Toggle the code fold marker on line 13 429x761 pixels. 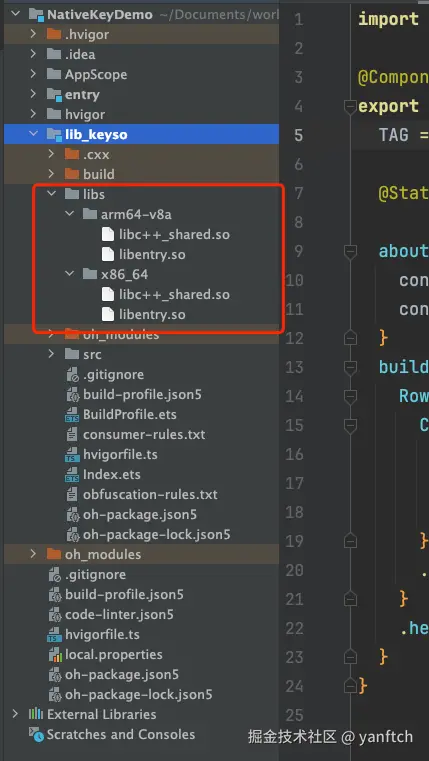(350, 367)
